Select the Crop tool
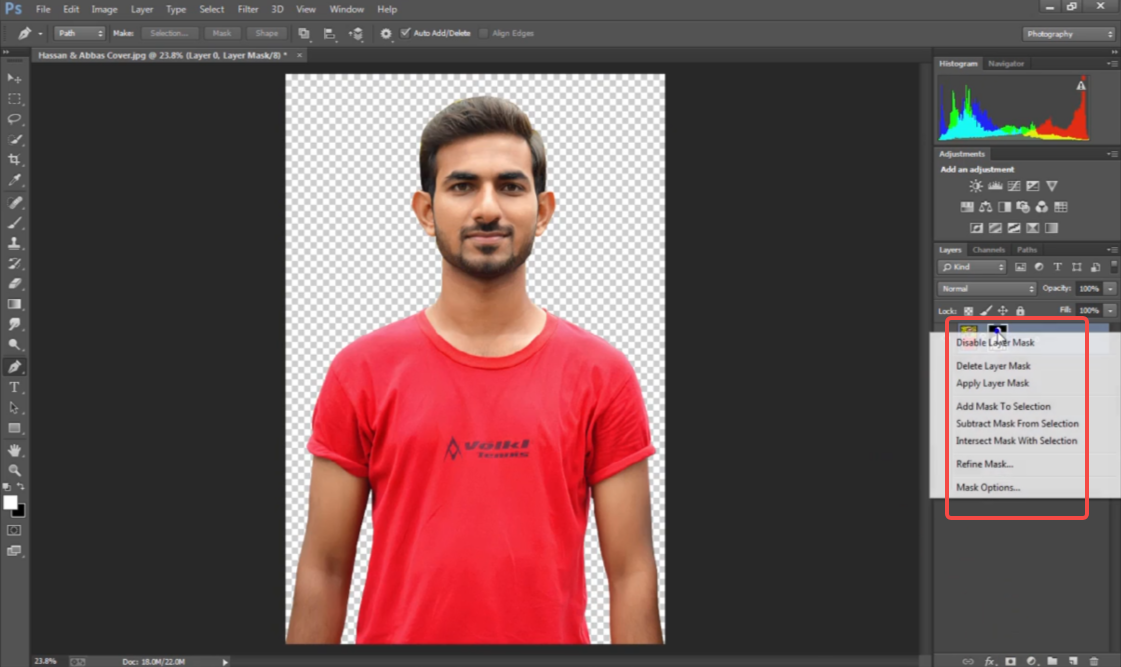Screen dimensions: 1121x667 14,160
